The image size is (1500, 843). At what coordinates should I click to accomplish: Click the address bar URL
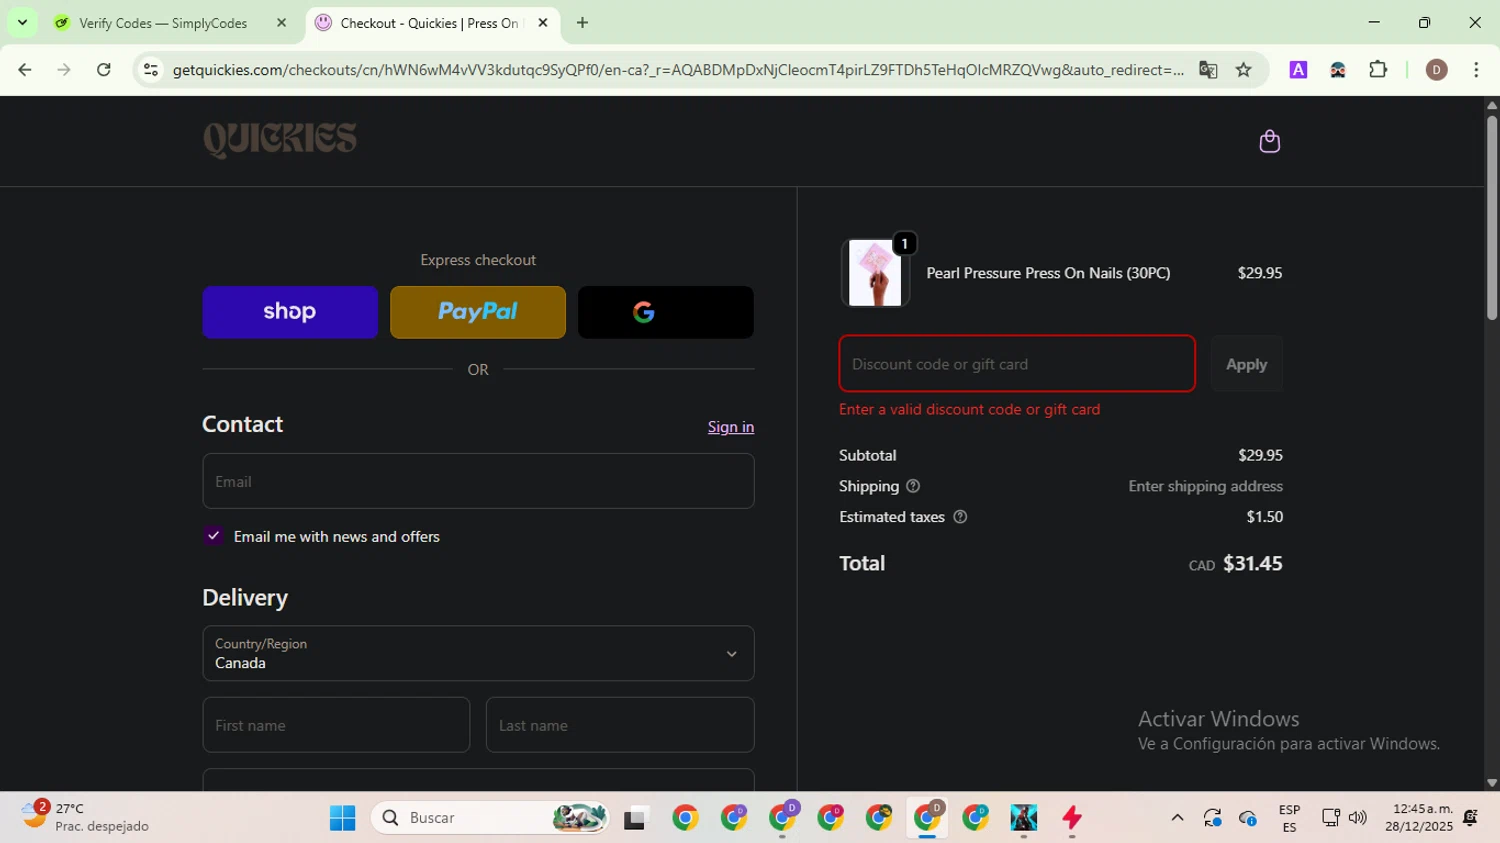coord(678,70)
